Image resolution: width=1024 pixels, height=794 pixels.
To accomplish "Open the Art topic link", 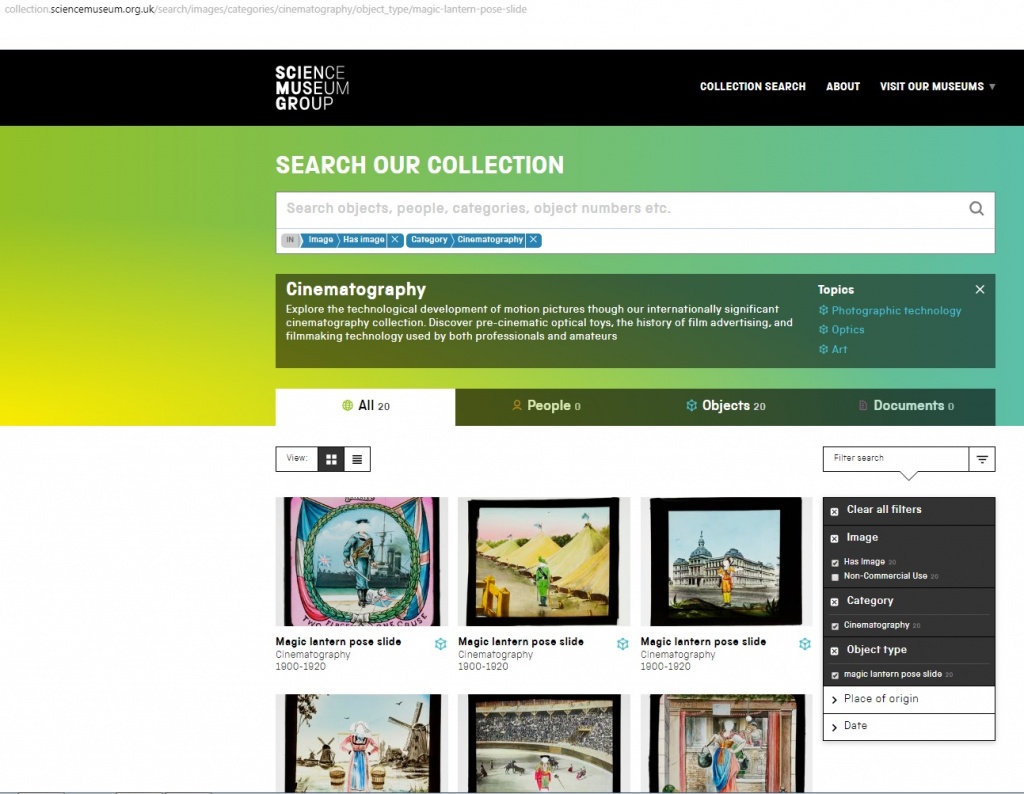I will (x=839, y=349).
